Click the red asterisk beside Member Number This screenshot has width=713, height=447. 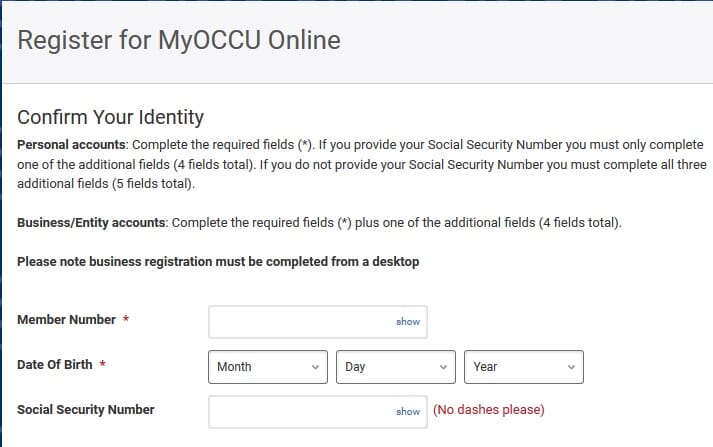pos(126,320)
